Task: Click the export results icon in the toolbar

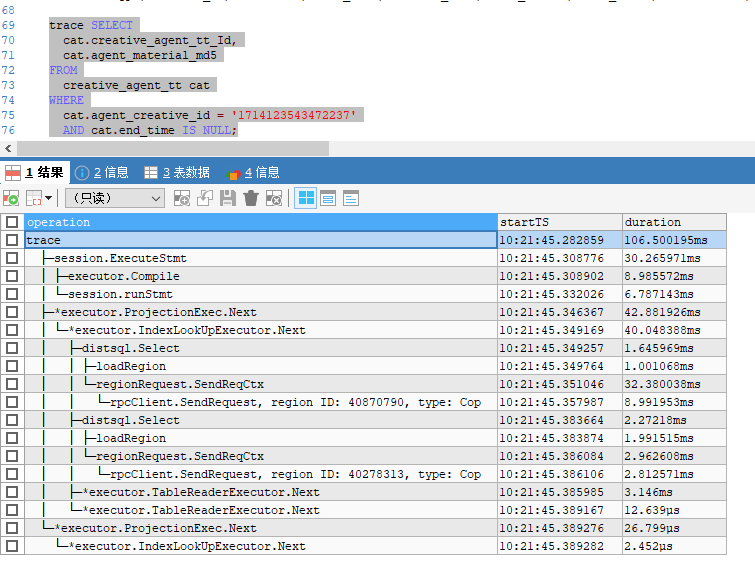Action: [x=11, y=198]
